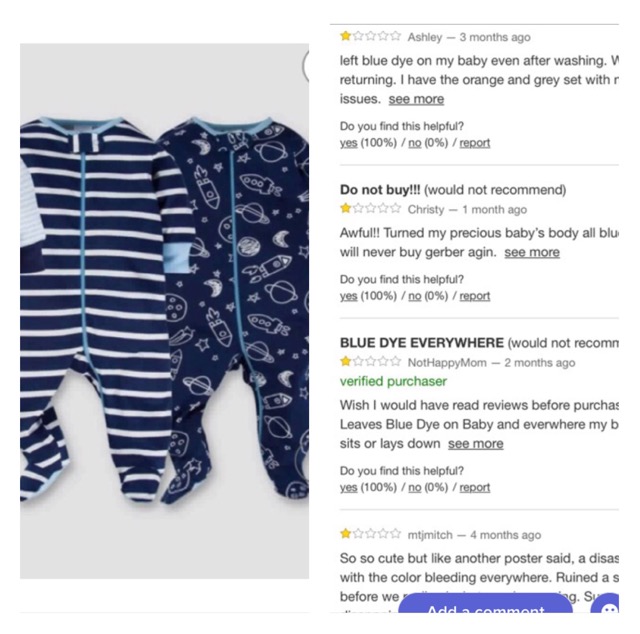Screen dimensions: 640x634
Task: Vote no on Christy's review
Action: point(415,296)
